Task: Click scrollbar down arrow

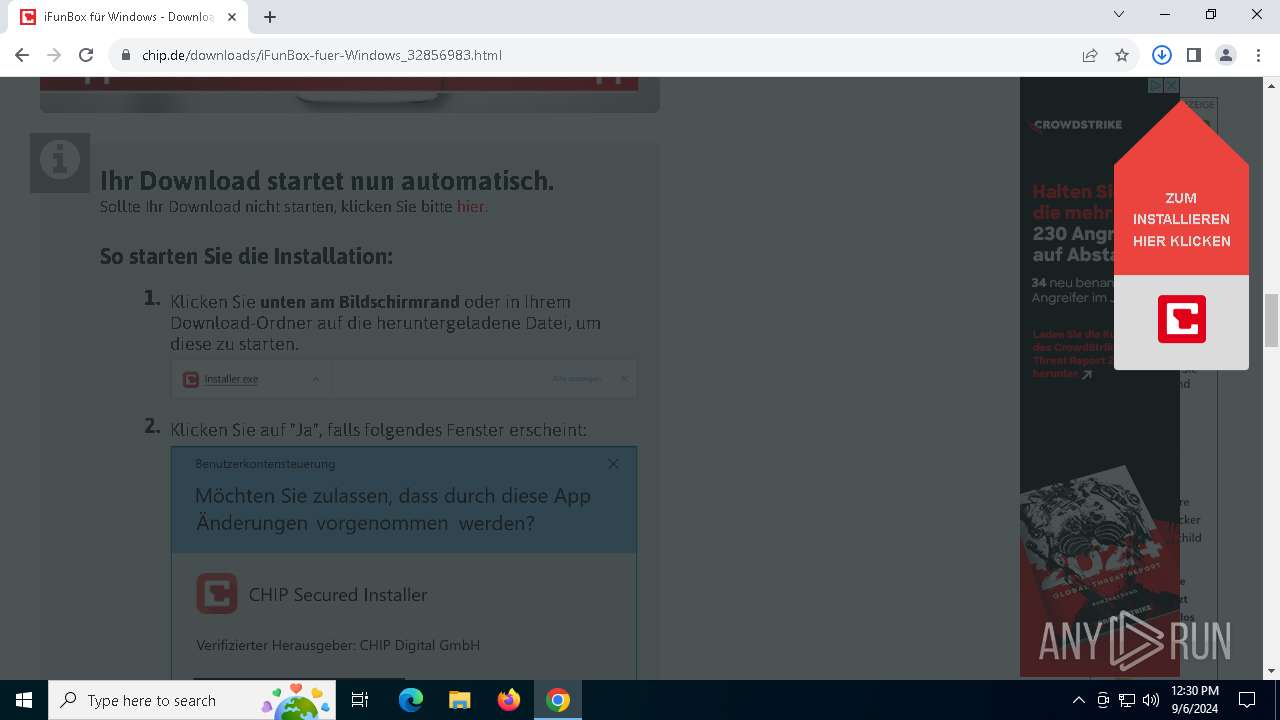Action: point(1271,671)
